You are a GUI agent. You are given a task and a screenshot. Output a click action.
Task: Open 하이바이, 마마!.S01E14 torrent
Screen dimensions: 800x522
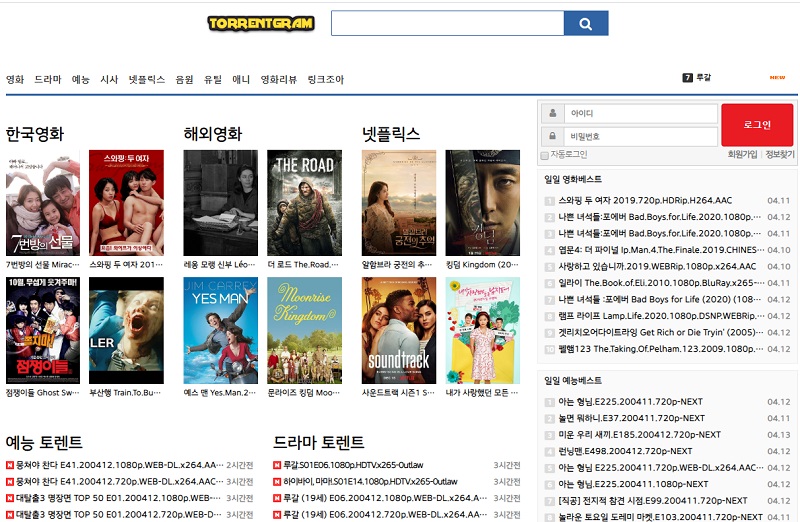coord(370,482)
